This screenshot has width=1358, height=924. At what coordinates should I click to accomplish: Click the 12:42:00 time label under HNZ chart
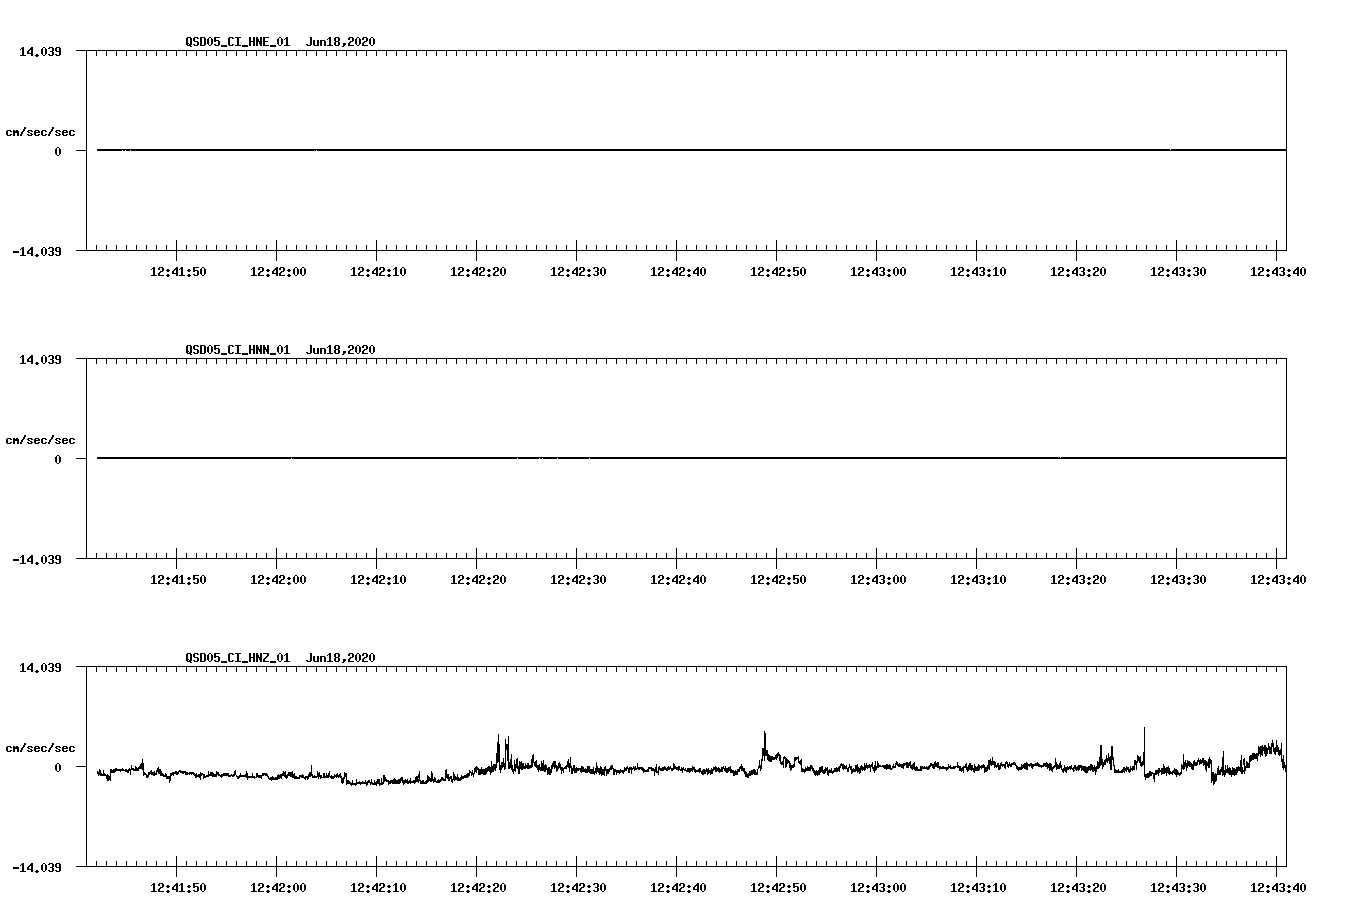pos(278,887)
